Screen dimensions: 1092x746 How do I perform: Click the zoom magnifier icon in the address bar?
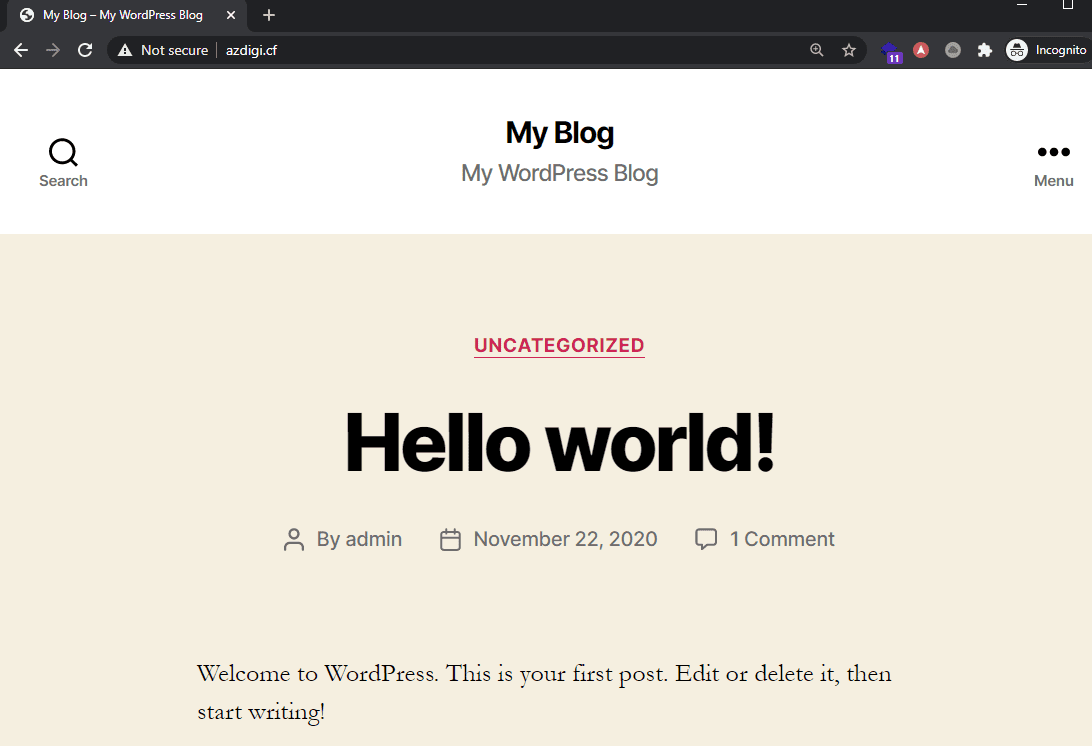[817, 50]
